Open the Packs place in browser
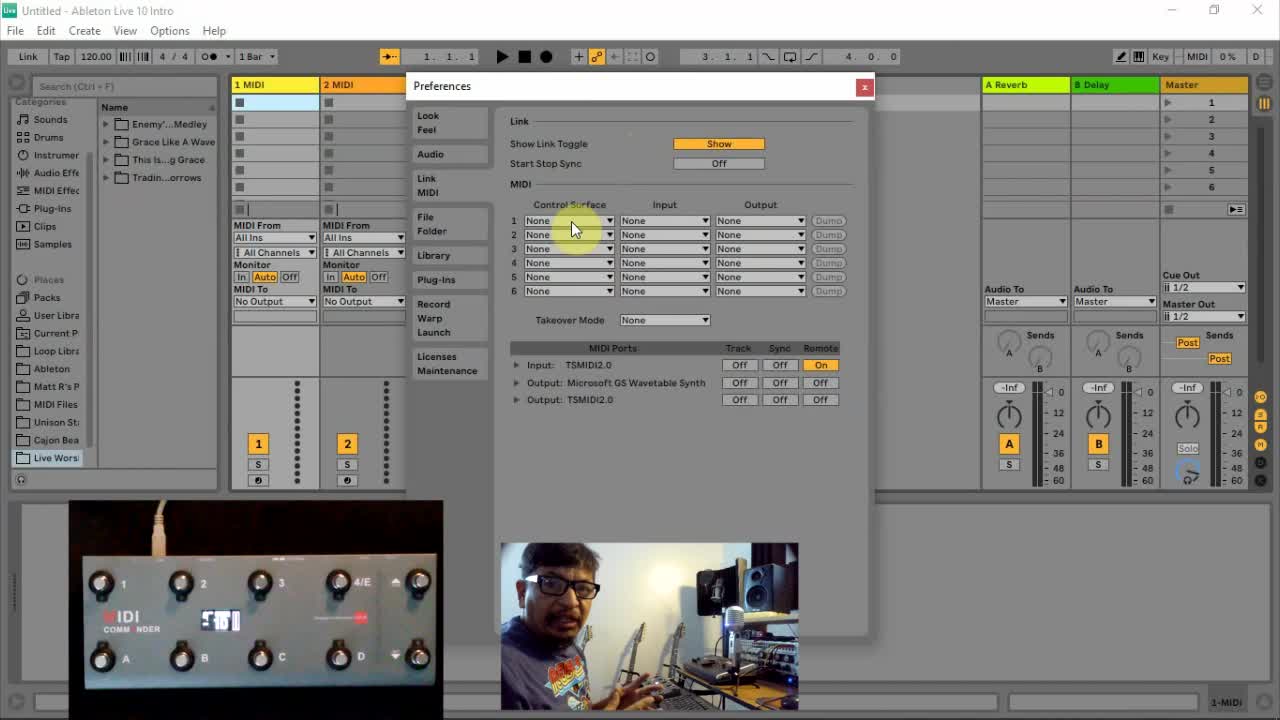1280x720 pixels. (47, 298)
